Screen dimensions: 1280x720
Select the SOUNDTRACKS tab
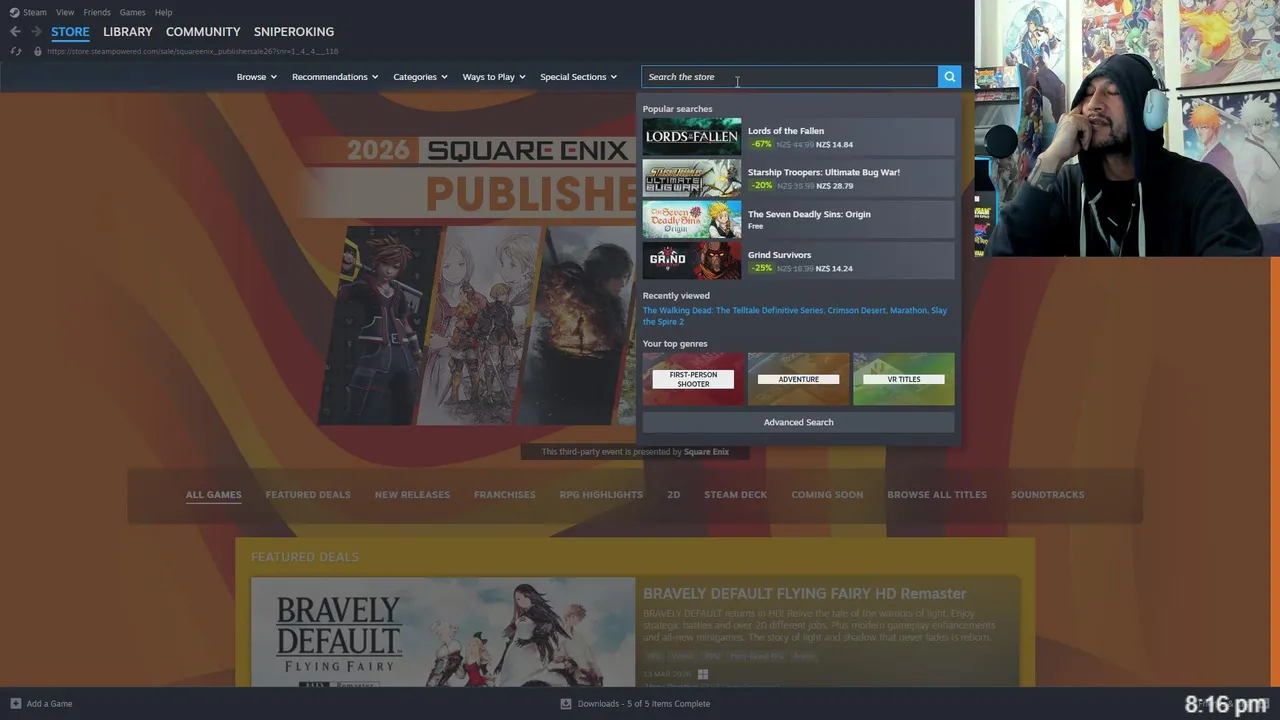click(x=1047, y=494)
